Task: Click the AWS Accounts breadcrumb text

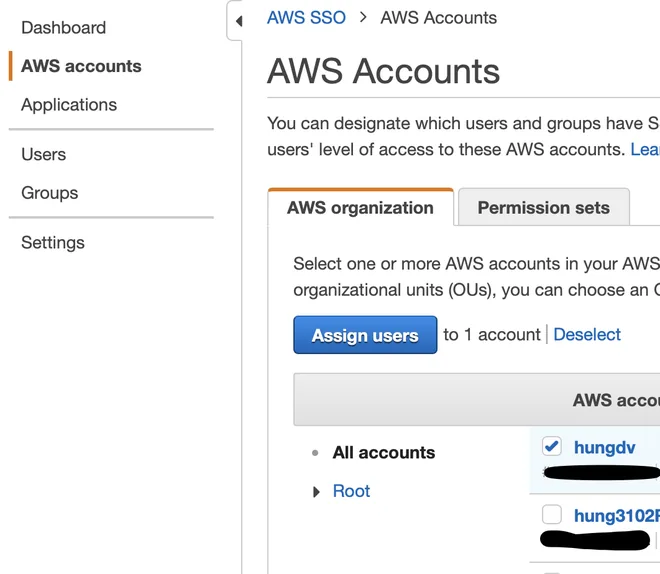Action: coord(438,18)
